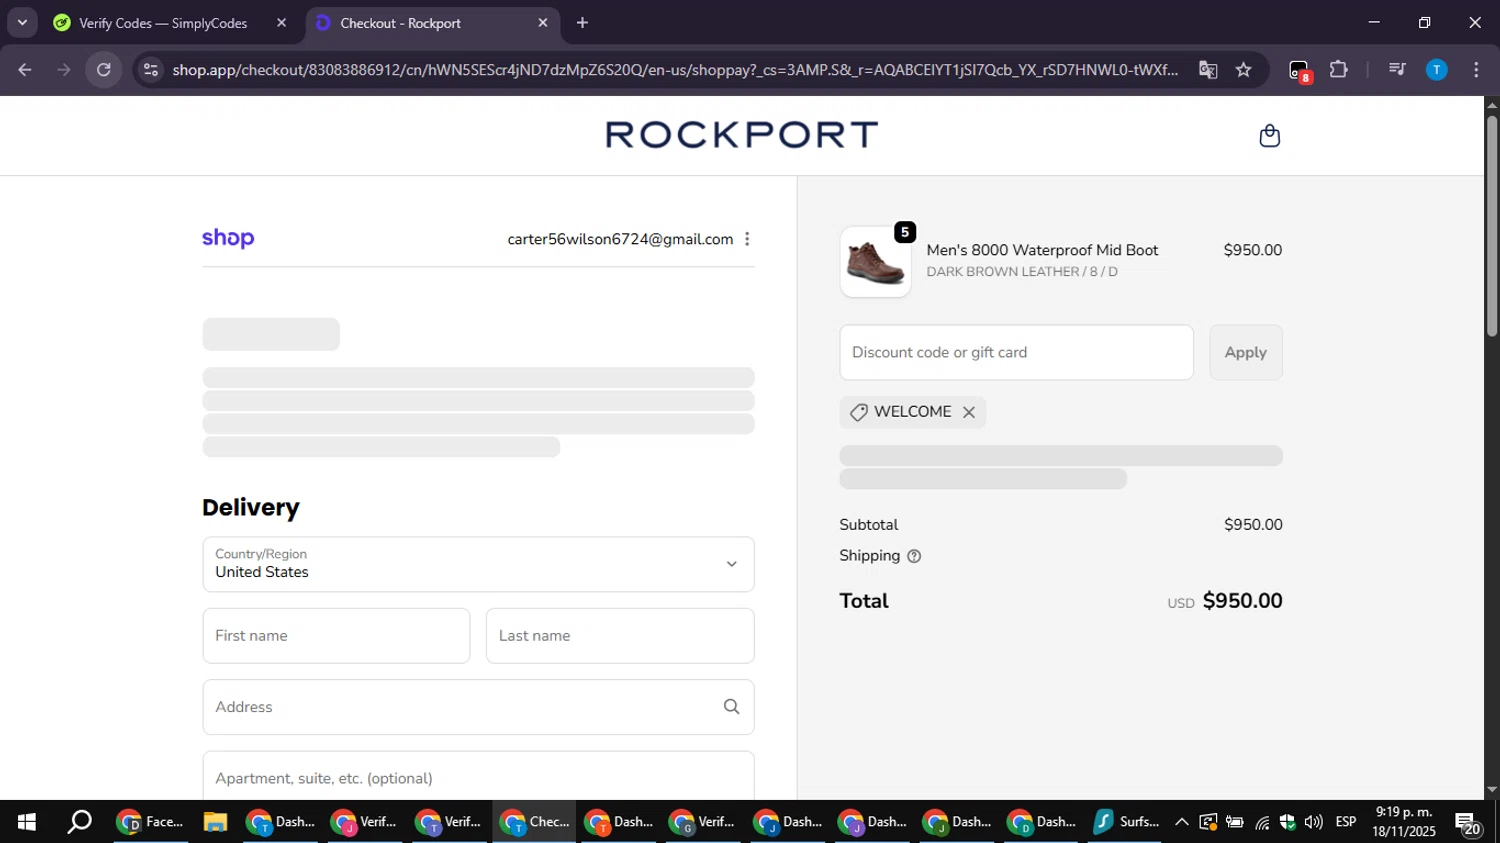Click the Men's 8000 Waterproof Mid Boot title
This screenshot has height=843, width=1500.
[1042, 250]
